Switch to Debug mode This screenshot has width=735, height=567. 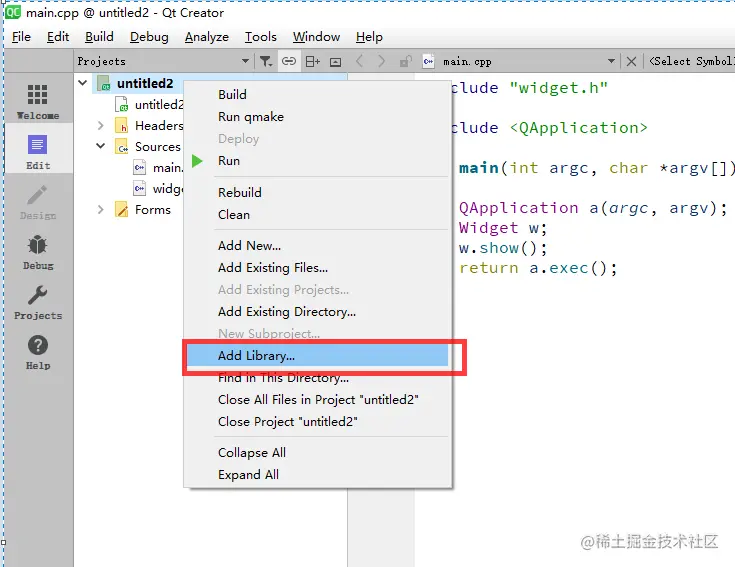38,252
